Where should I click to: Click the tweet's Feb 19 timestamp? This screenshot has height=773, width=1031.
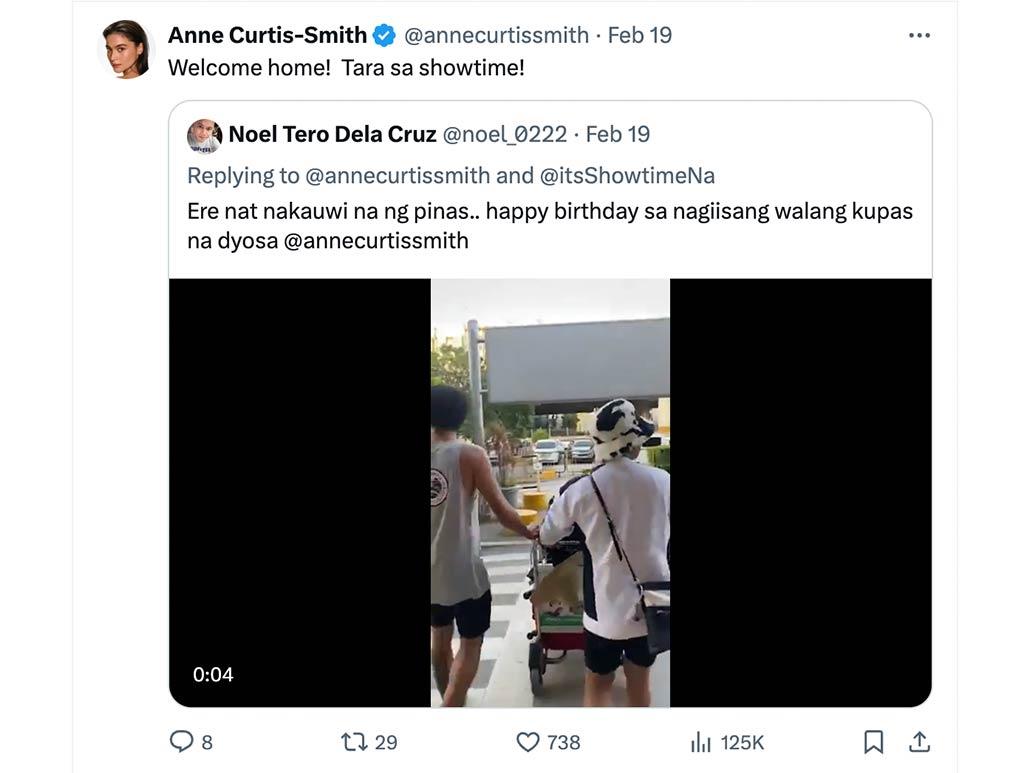point(640,36)
